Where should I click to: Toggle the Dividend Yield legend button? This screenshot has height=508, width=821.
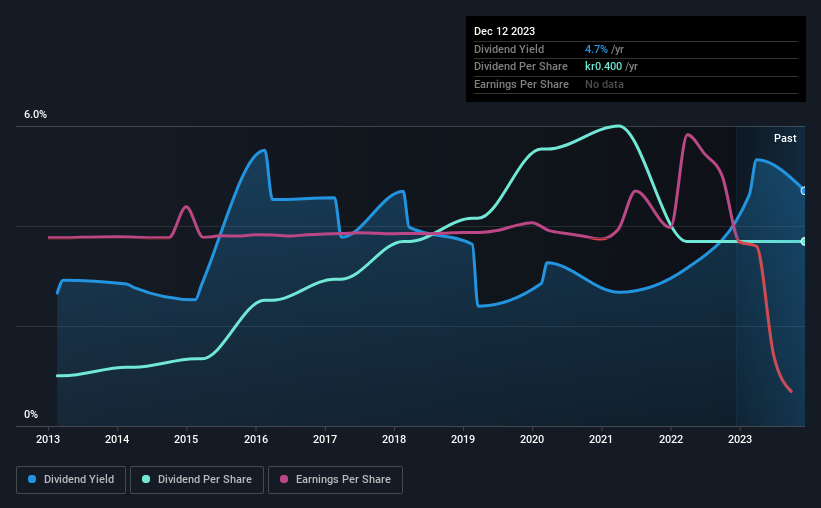pyautogui.click(x=71, y=480)
